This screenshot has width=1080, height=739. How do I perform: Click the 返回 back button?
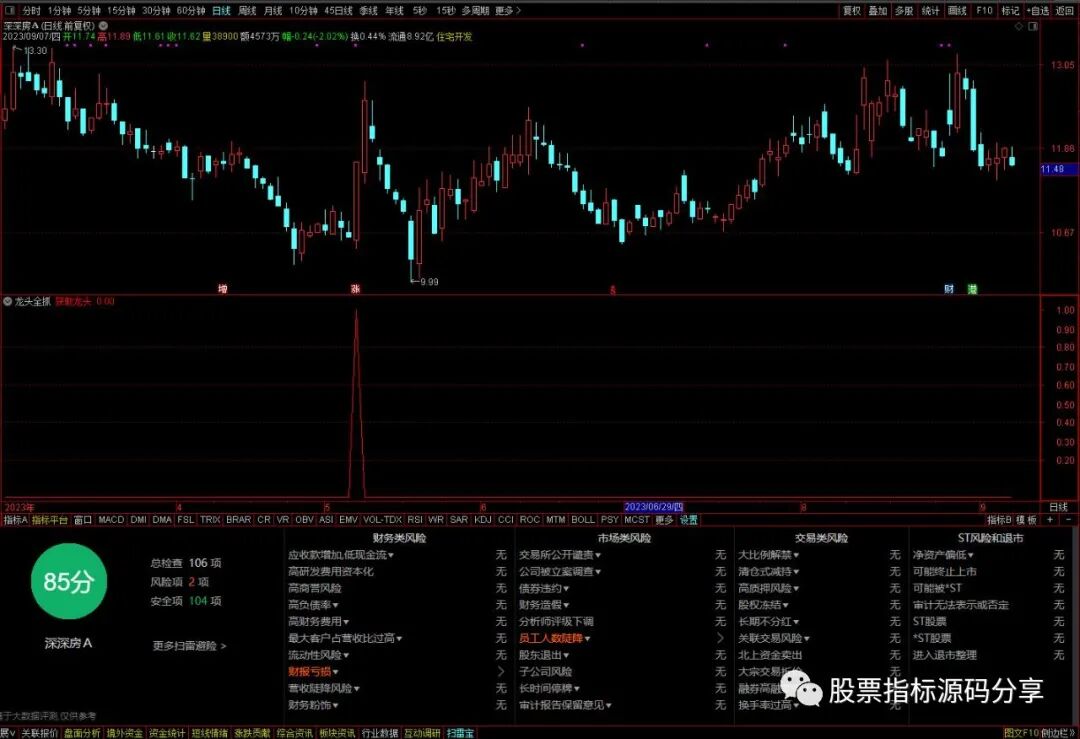click(1064, 10)
